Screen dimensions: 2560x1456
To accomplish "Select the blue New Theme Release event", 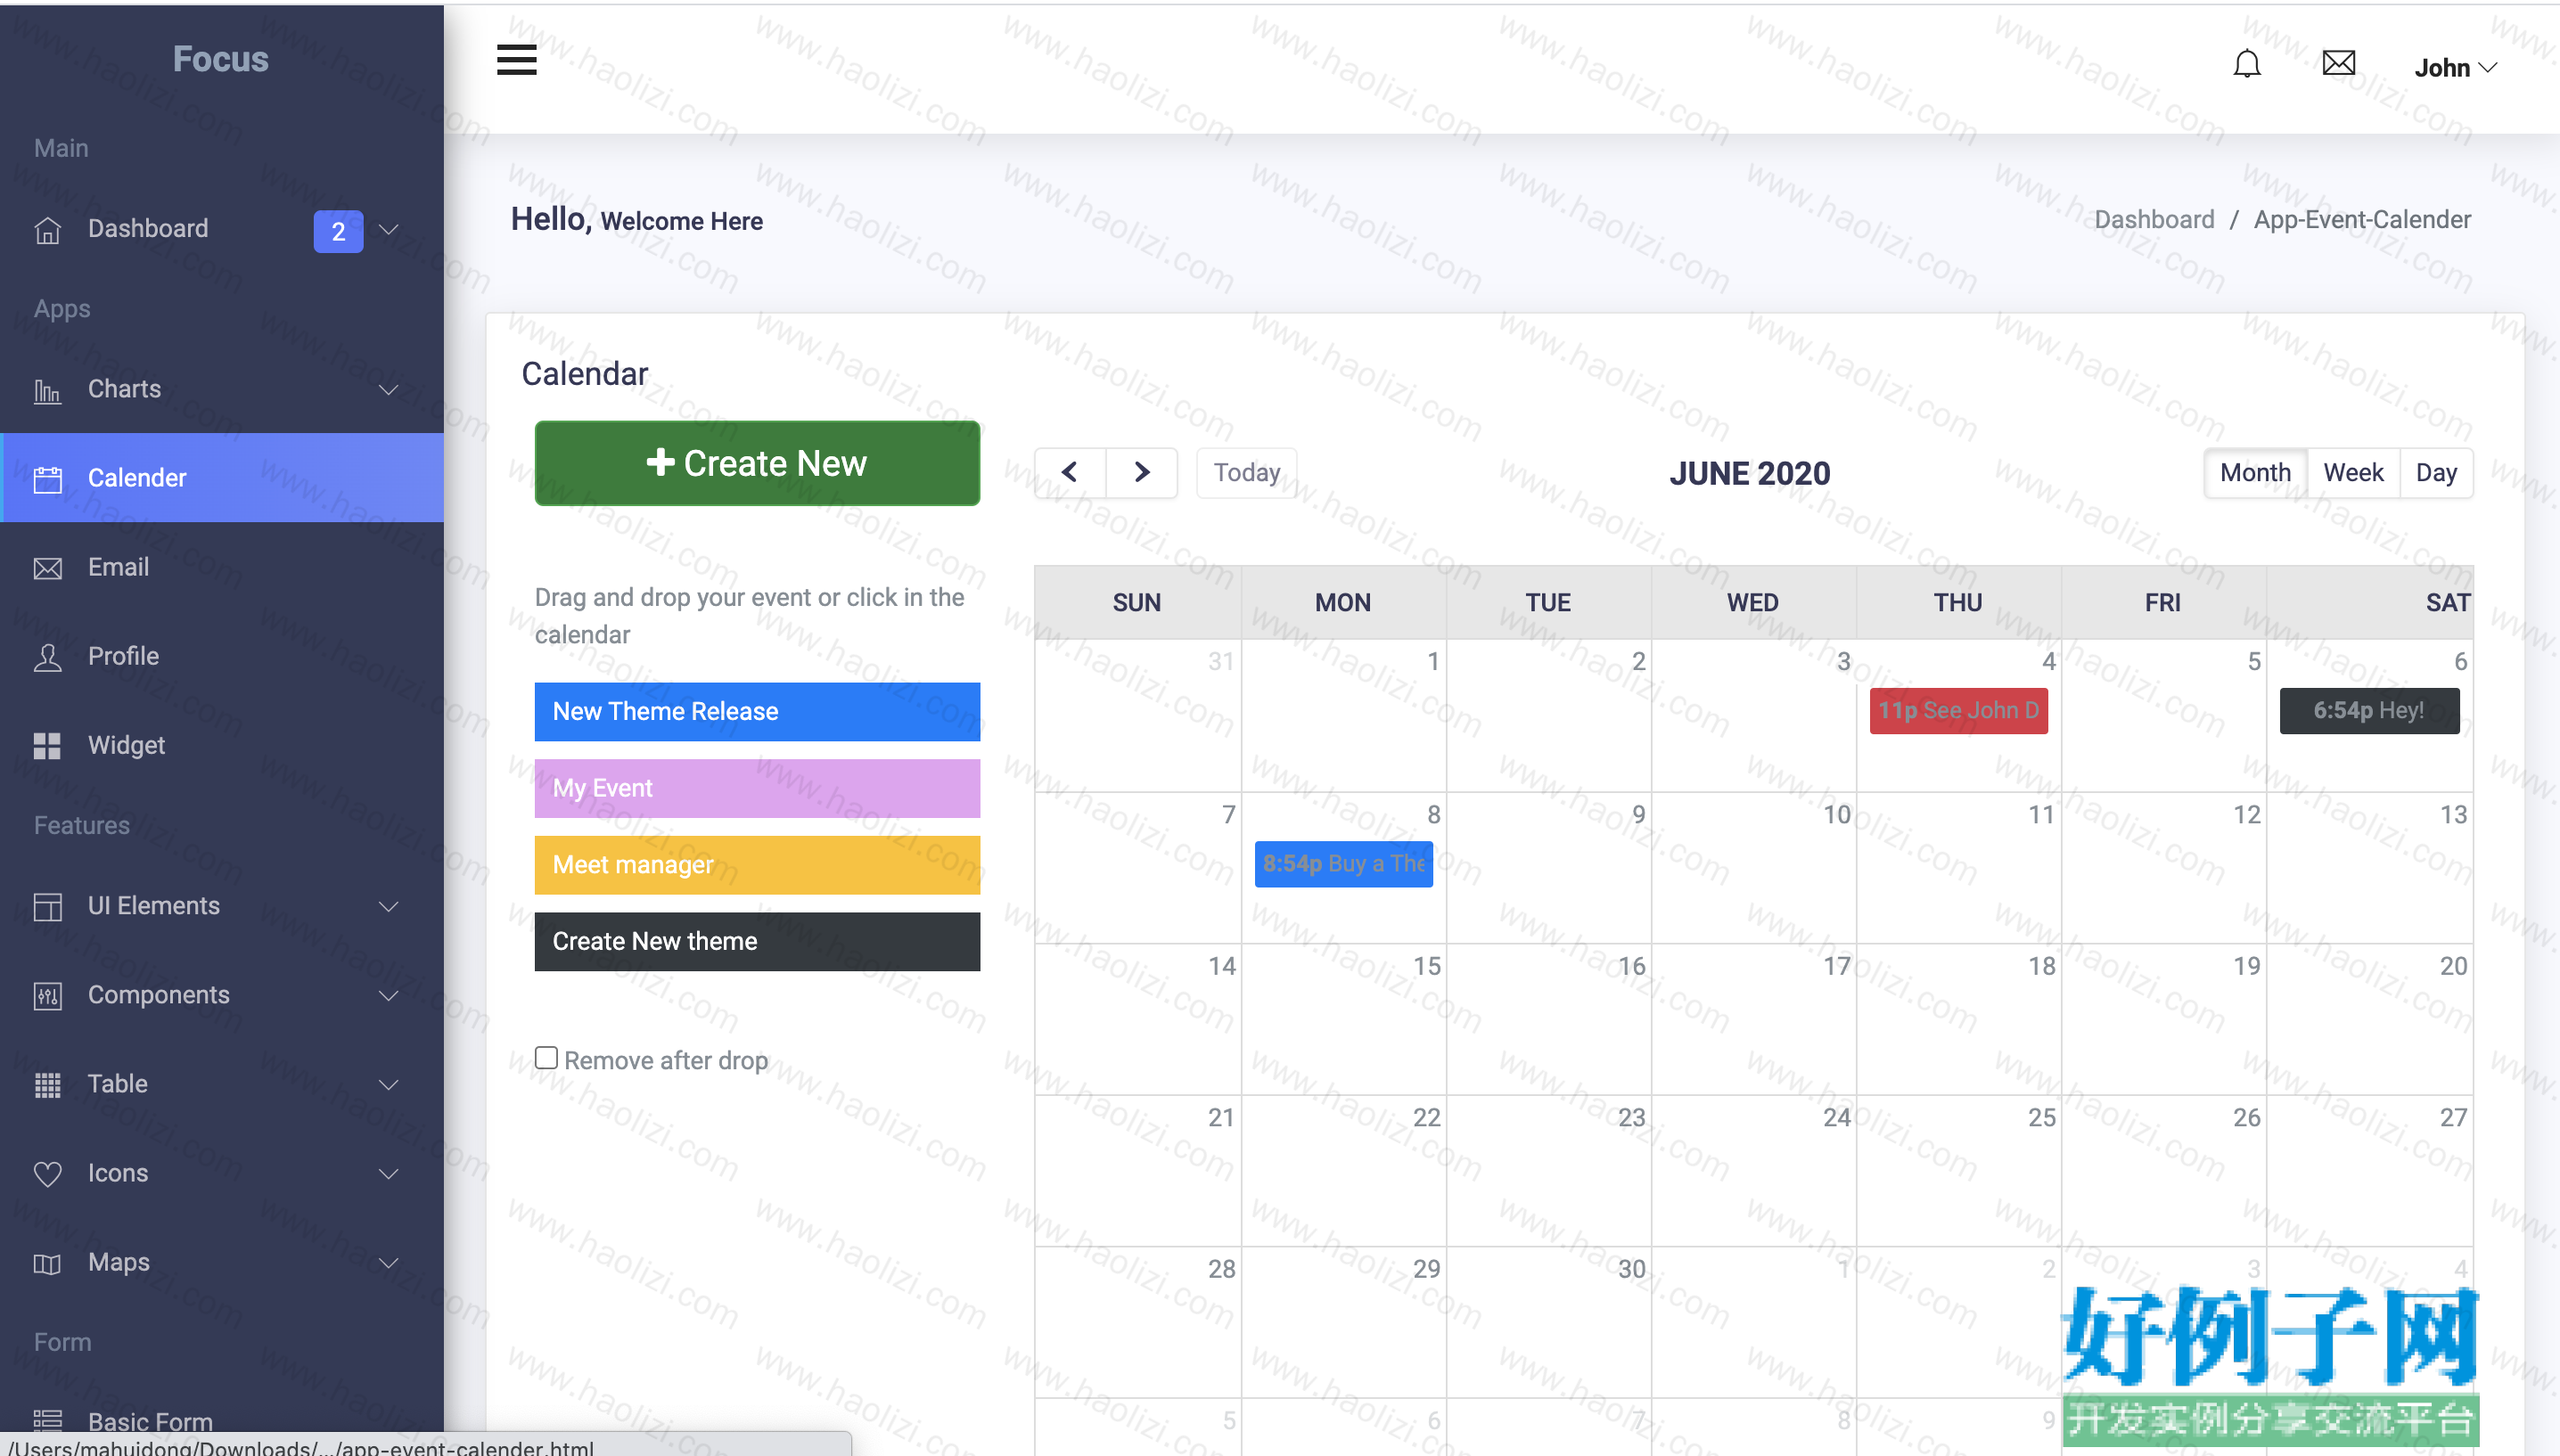I will (x=757, y=712).
